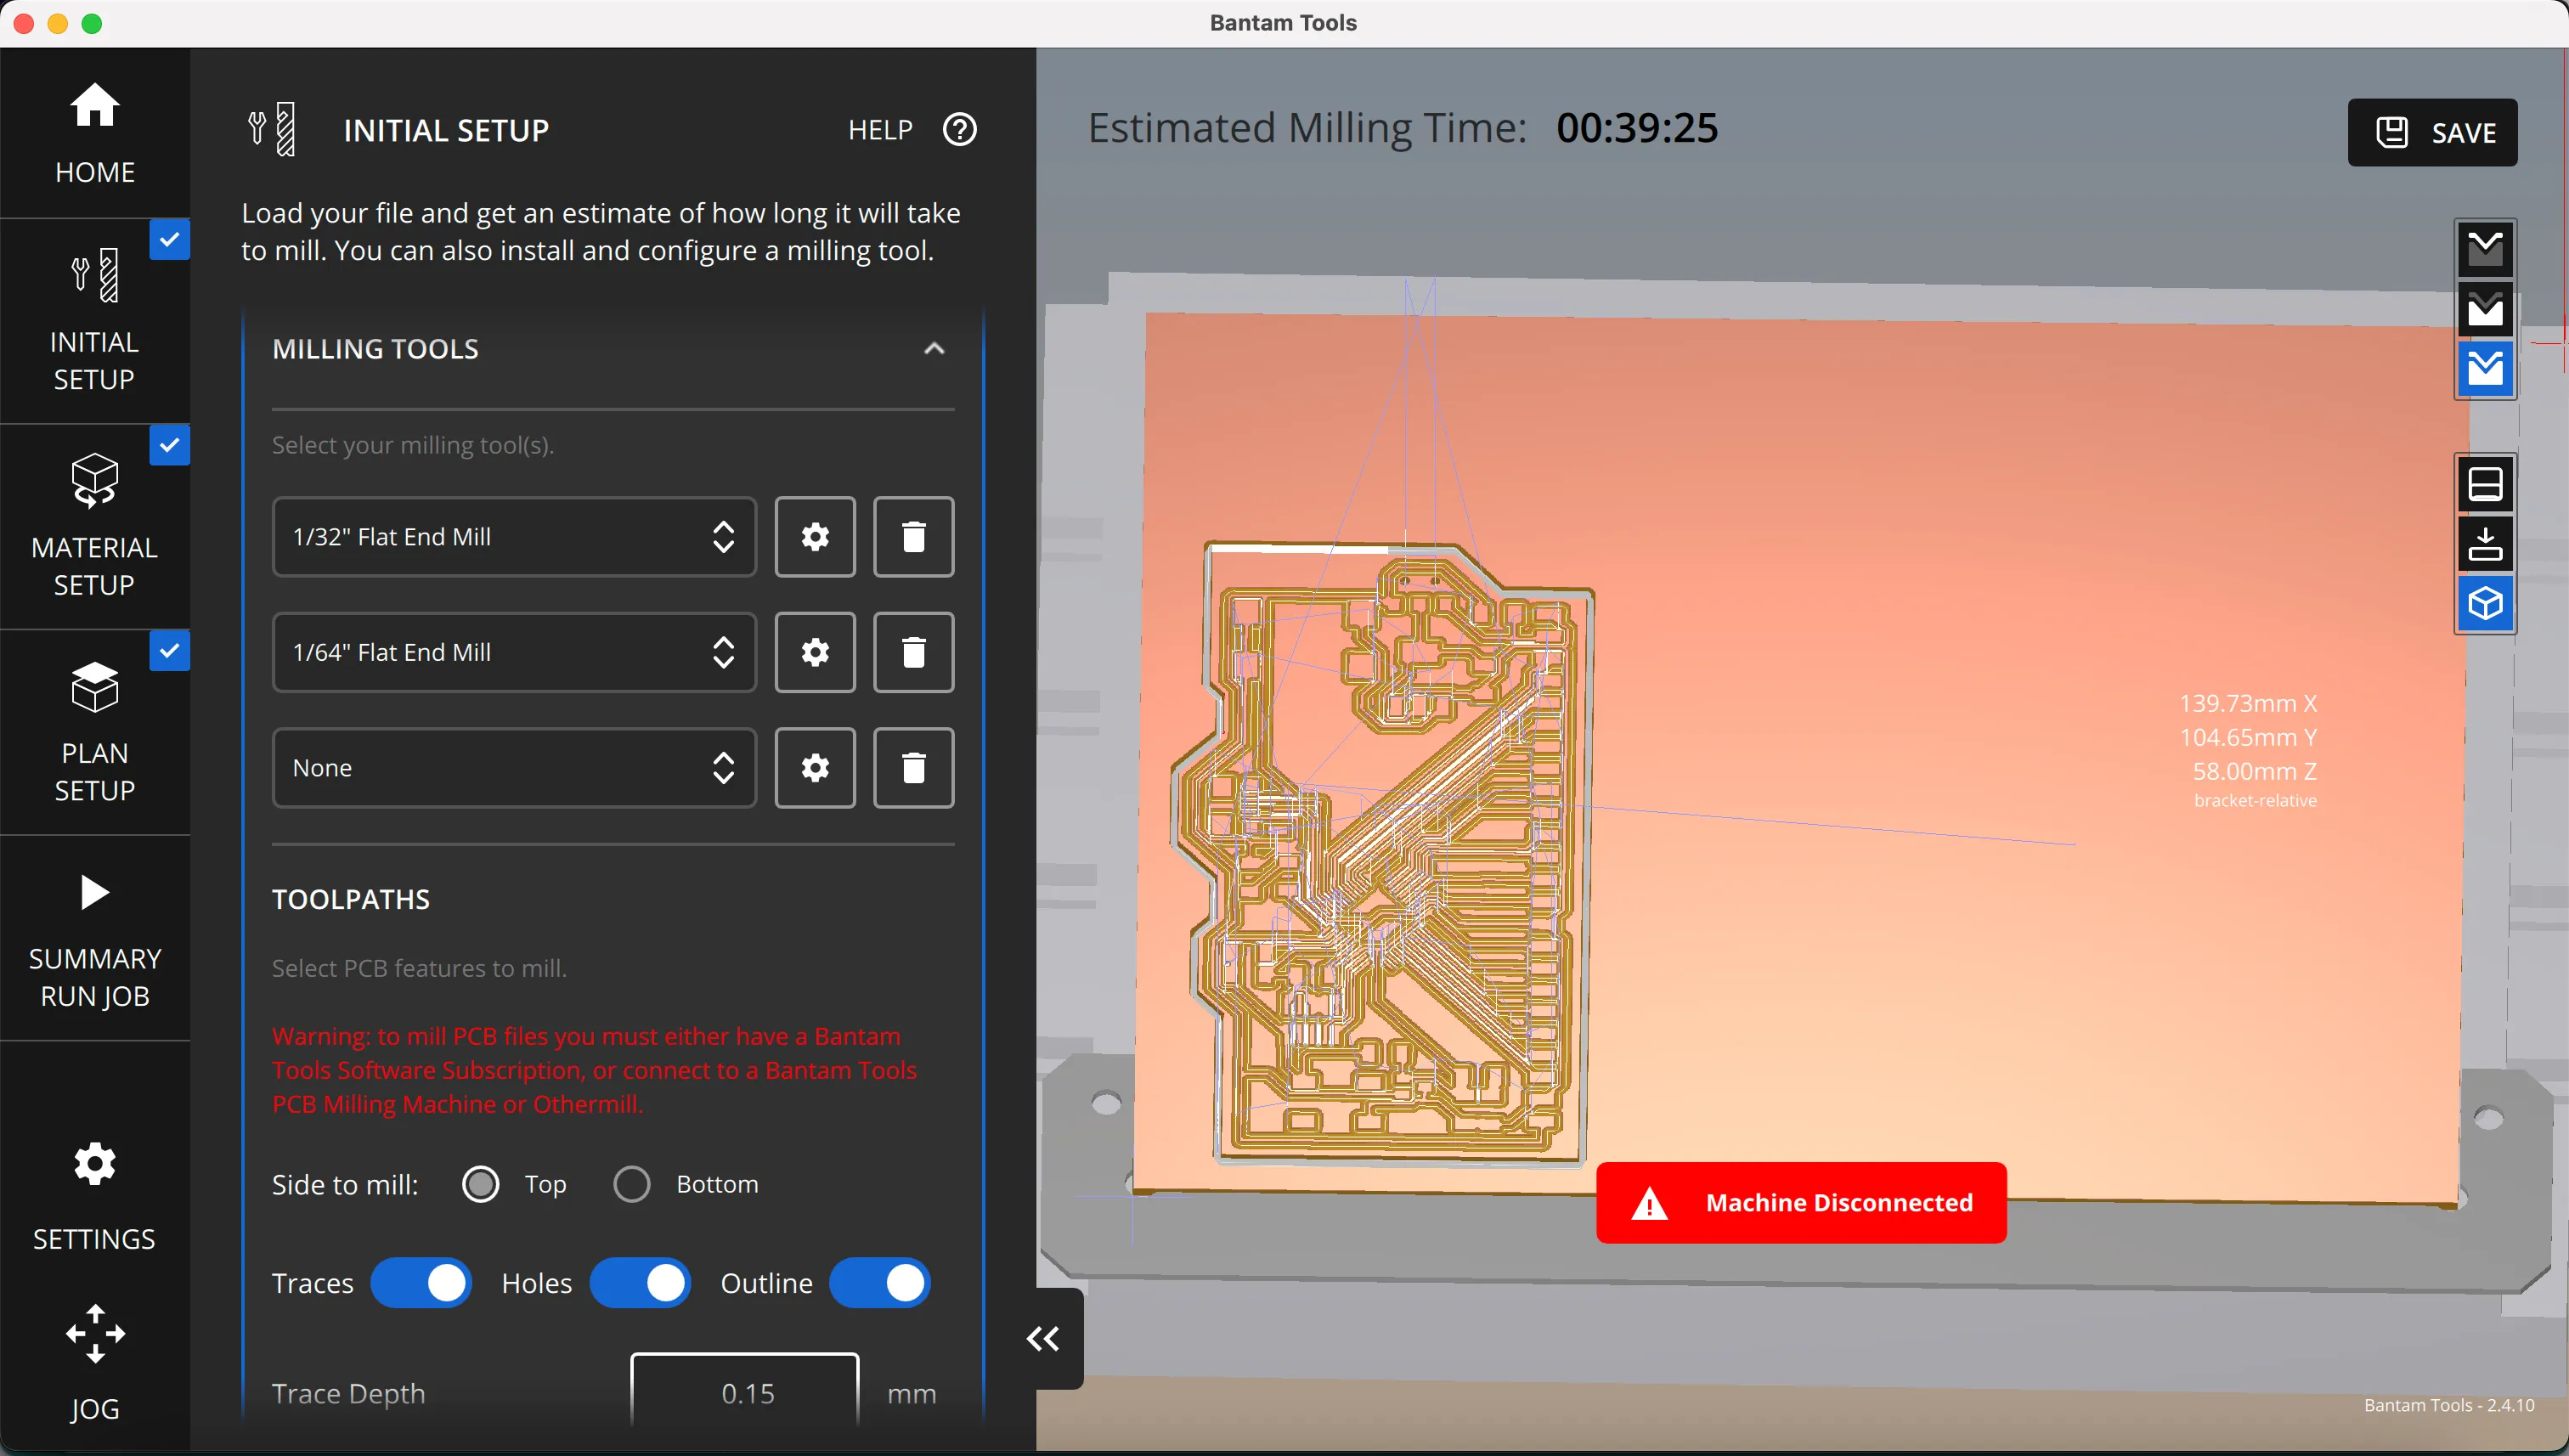
Task: Select Bottom as side to mill
Action: click(632, 1184)
